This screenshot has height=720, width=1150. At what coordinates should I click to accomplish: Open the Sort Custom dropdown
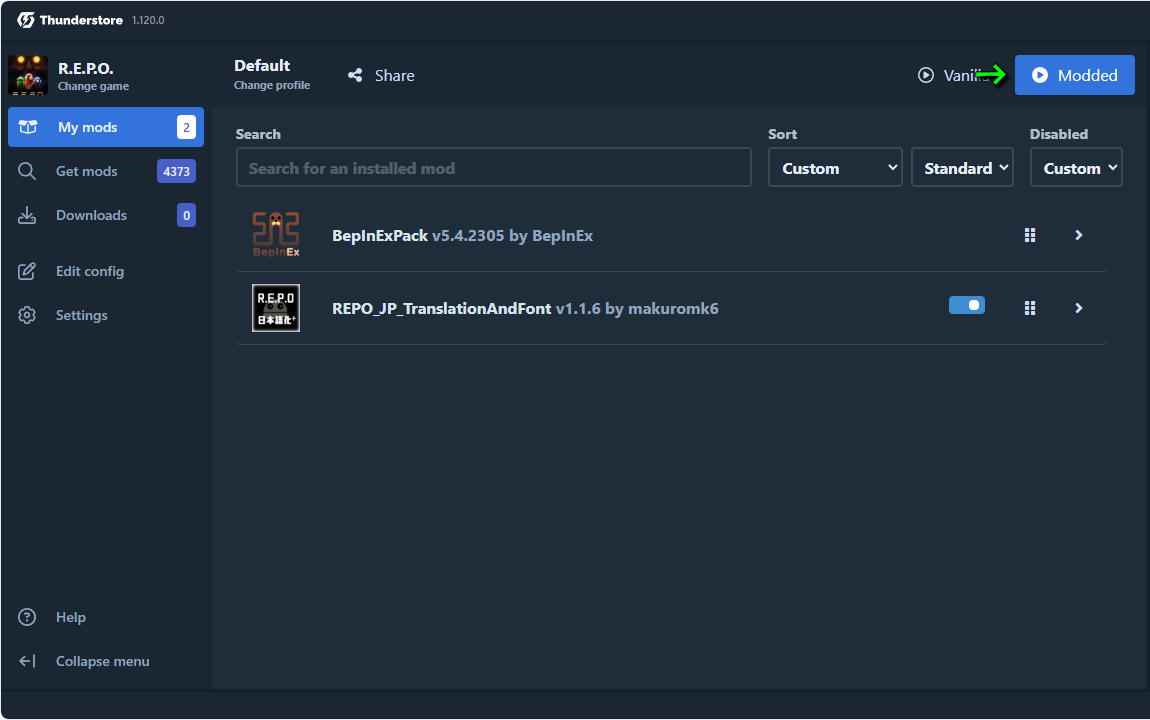coord(835,168)
